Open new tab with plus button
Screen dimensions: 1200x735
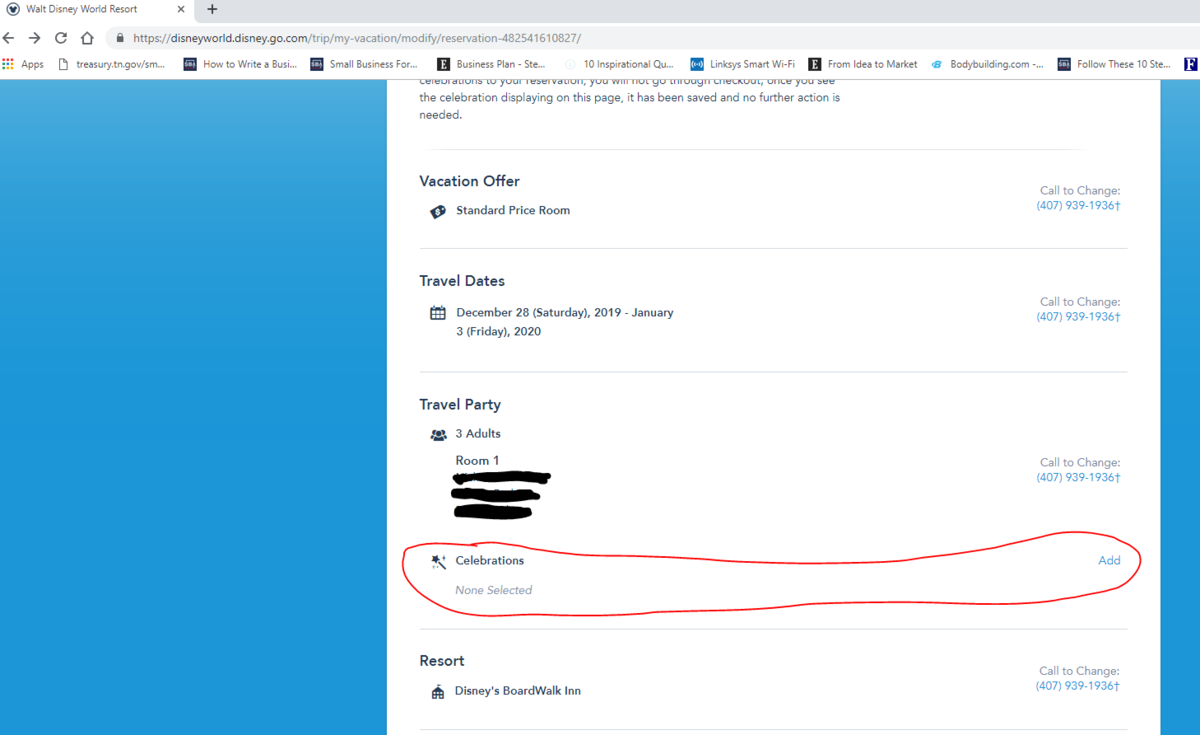pos(212,10)
